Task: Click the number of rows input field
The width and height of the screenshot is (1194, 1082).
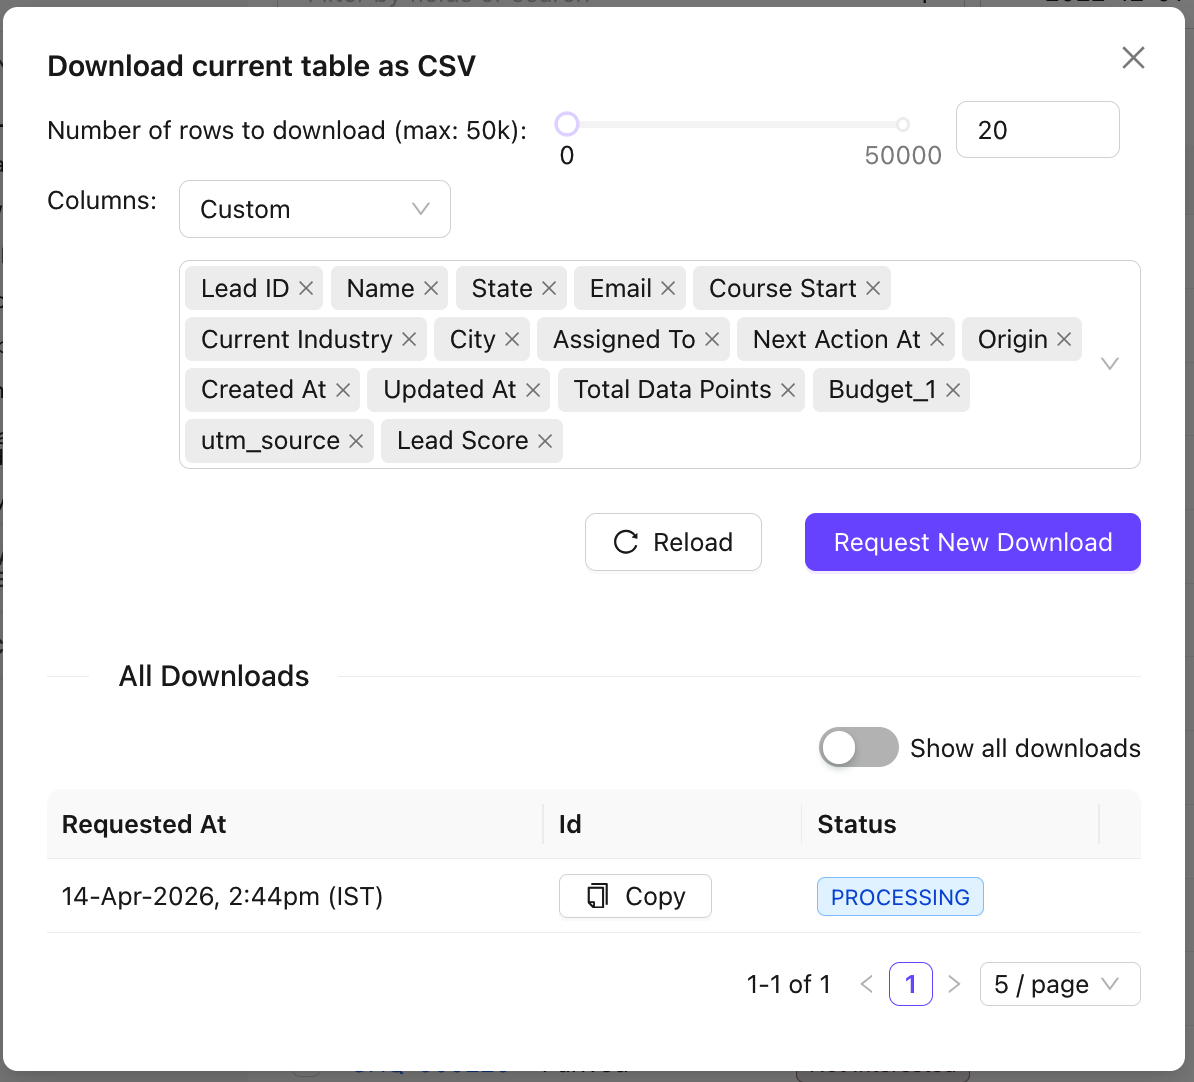Action: click(1037, 130)
